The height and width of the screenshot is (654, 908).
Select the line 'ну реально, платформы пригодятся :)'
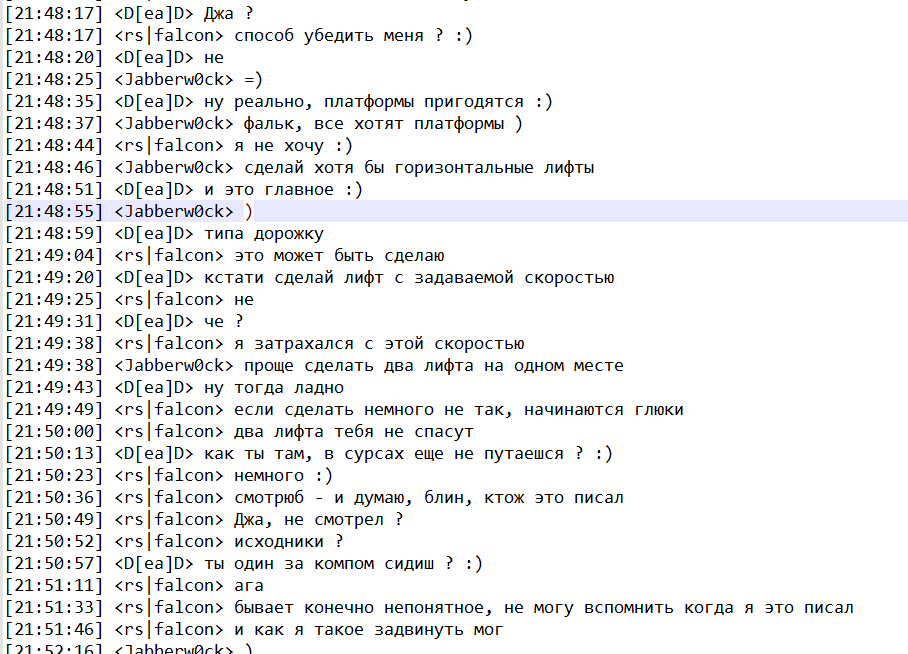tap(378, 101)
